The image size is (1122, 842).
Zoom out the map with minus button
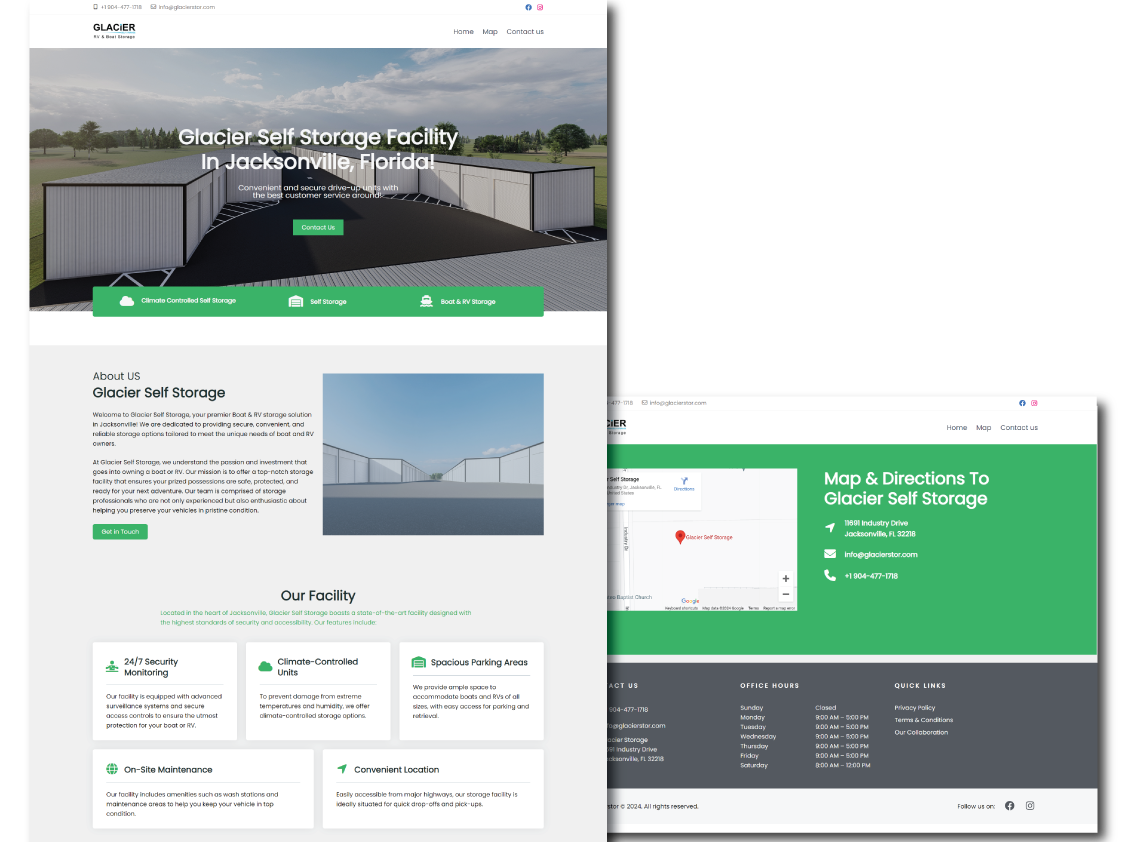(x=786, y=594)
